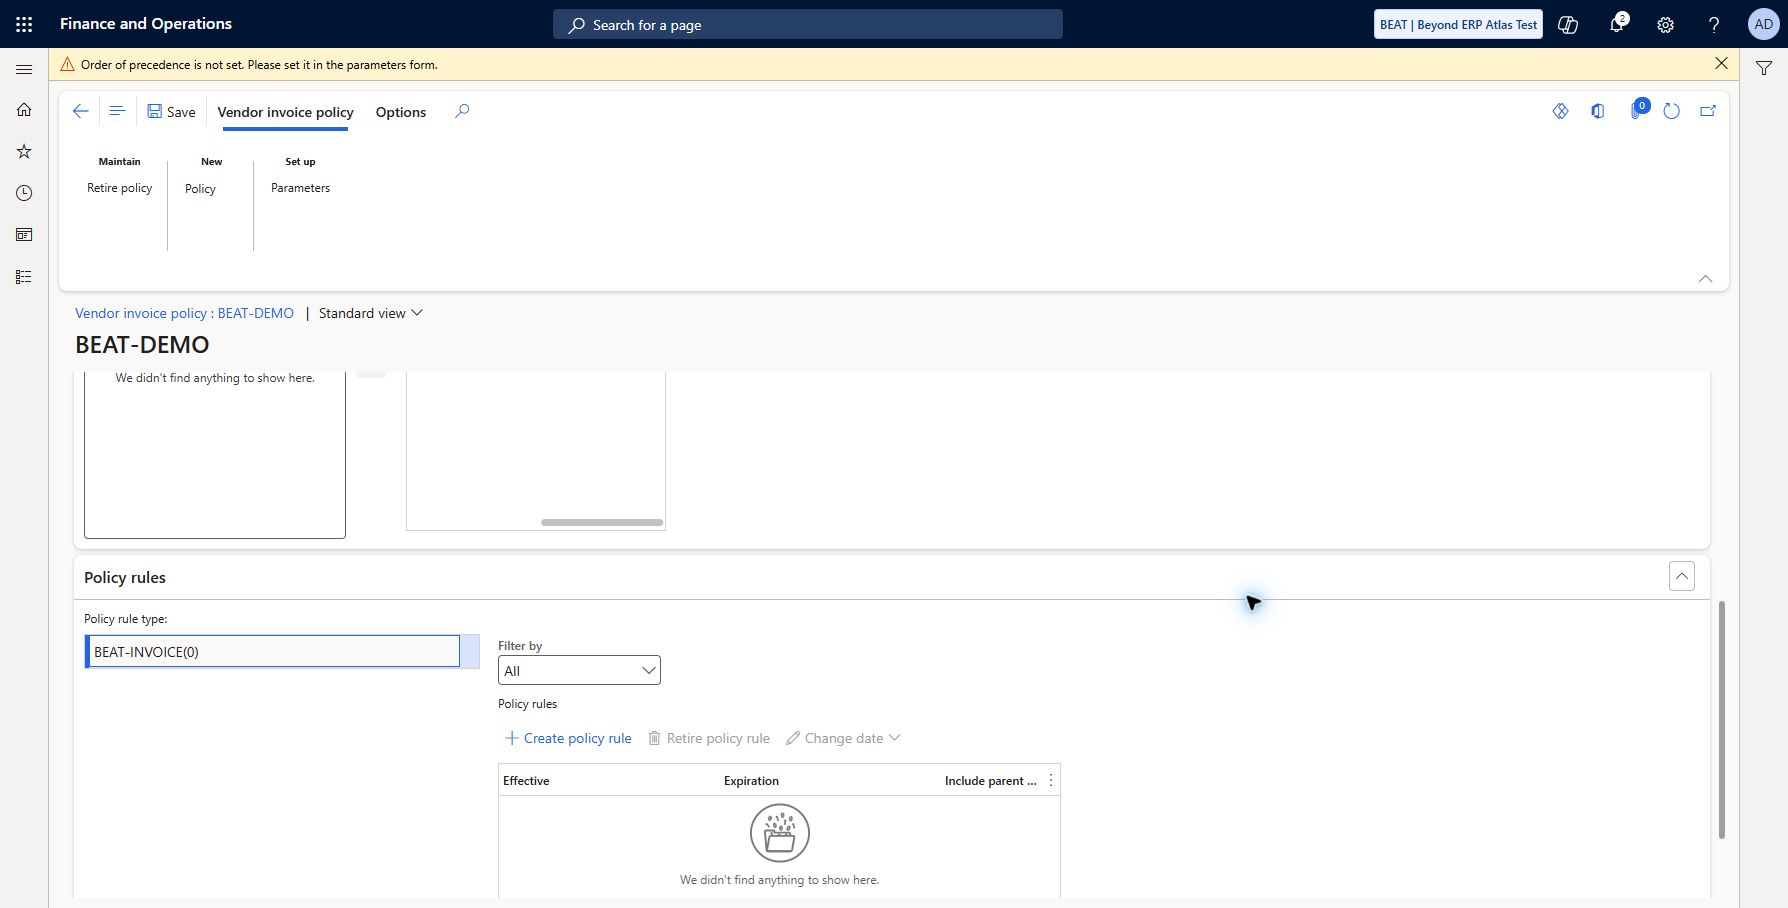The width and height of the screenshot is (1788, 908).
Task: Click Create policy rule
Action: click(568, 738)
